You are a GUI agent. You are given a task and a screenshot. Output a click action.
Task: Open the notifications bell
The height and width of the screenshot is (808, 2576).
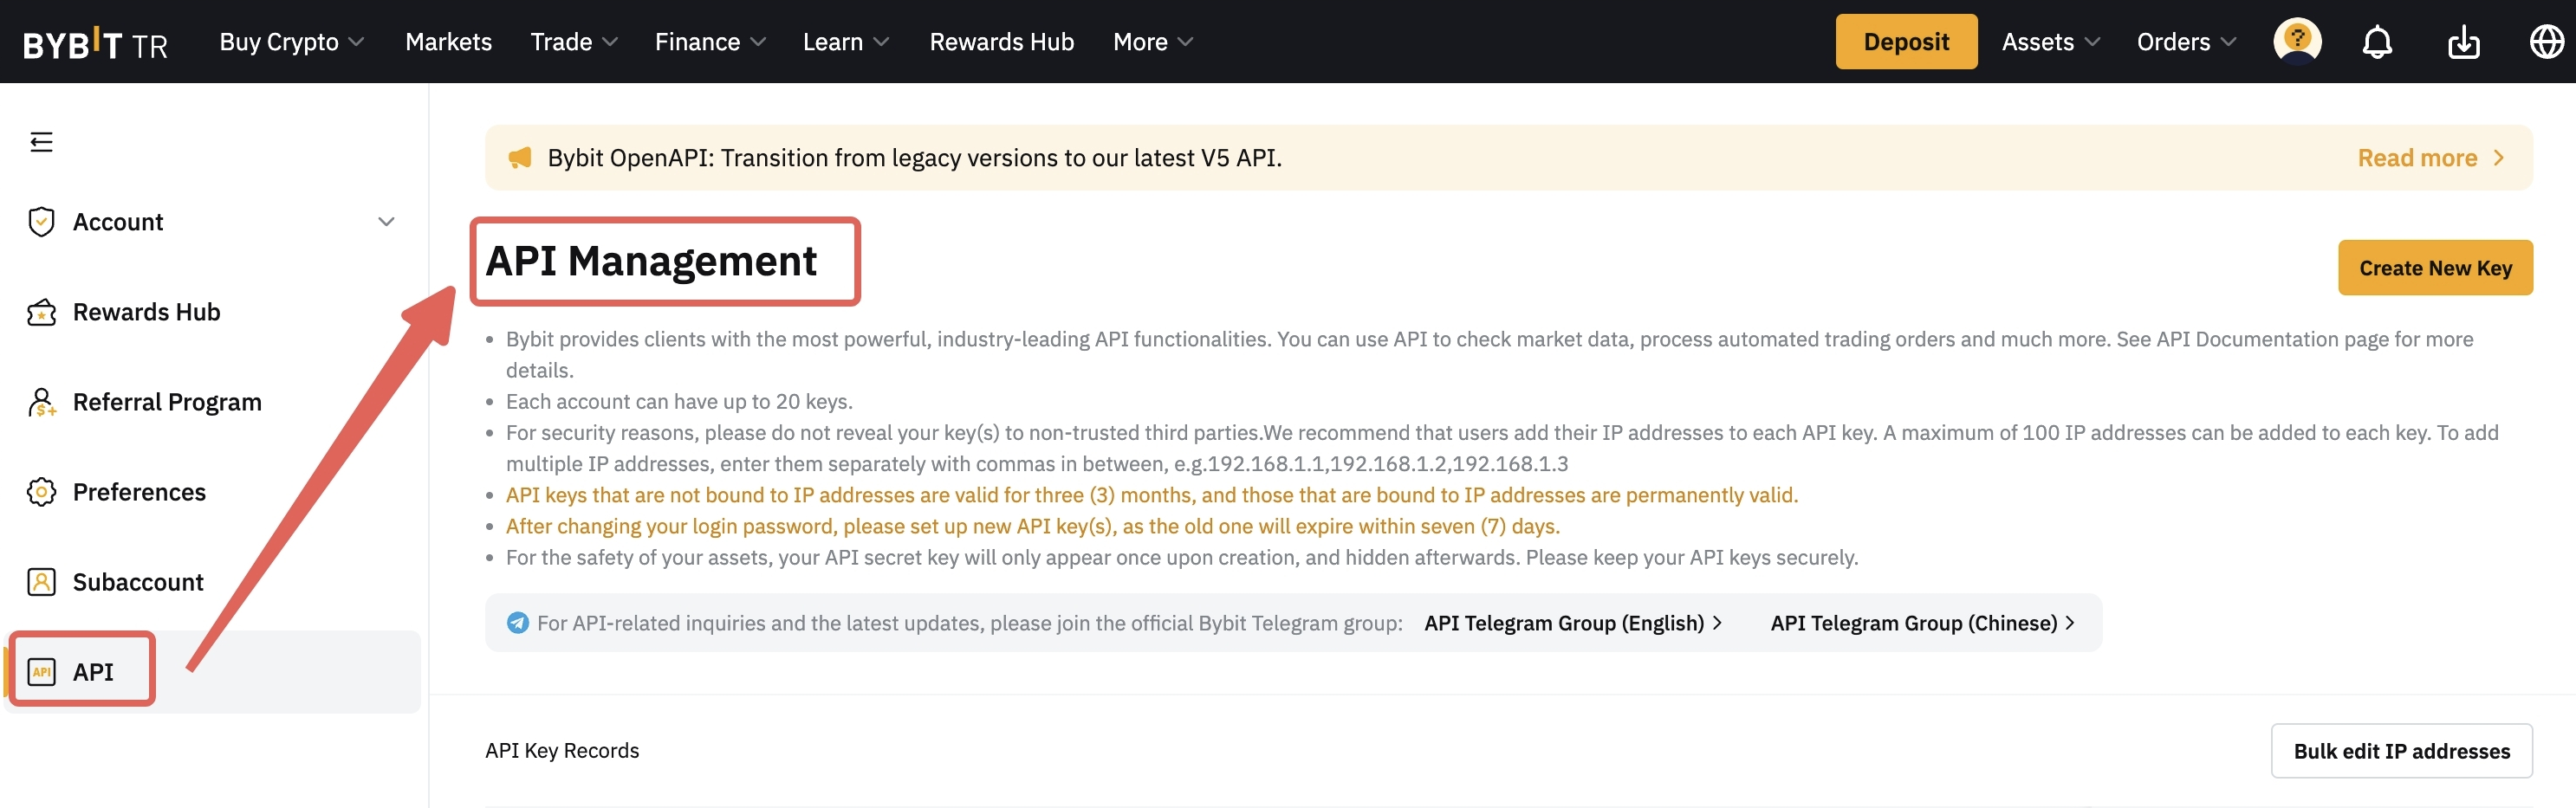[x=2377, y=42]
